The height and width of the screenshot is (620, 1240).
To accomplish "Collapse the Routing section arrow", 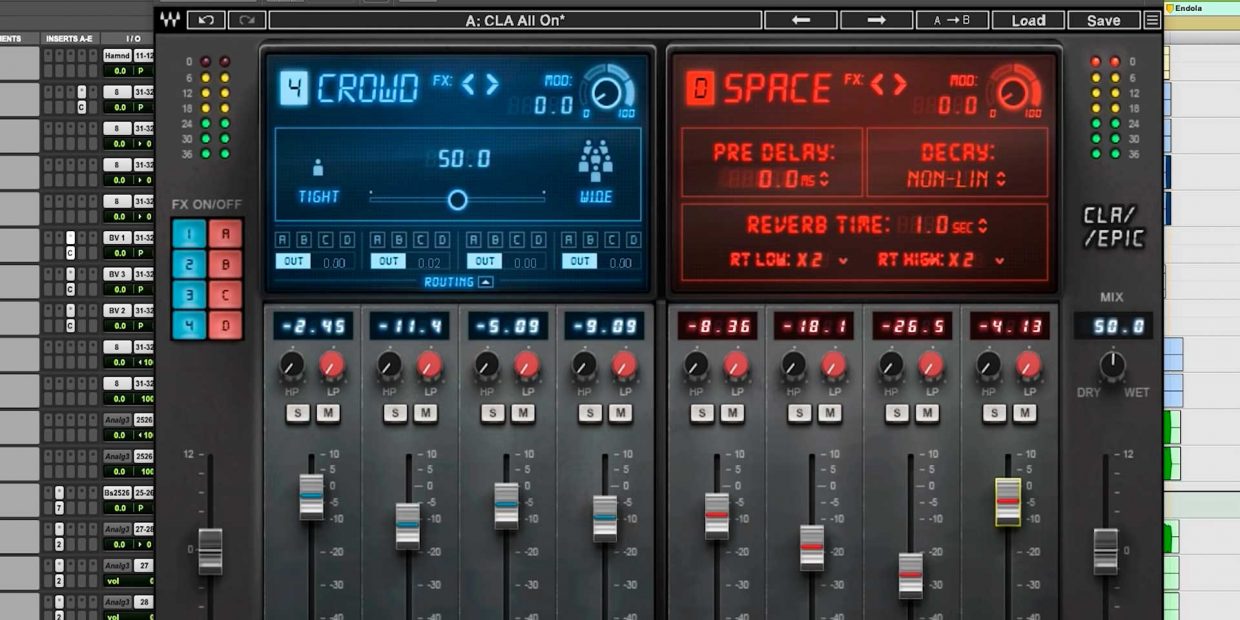I will pyautogui.click(x=485, y=282).
